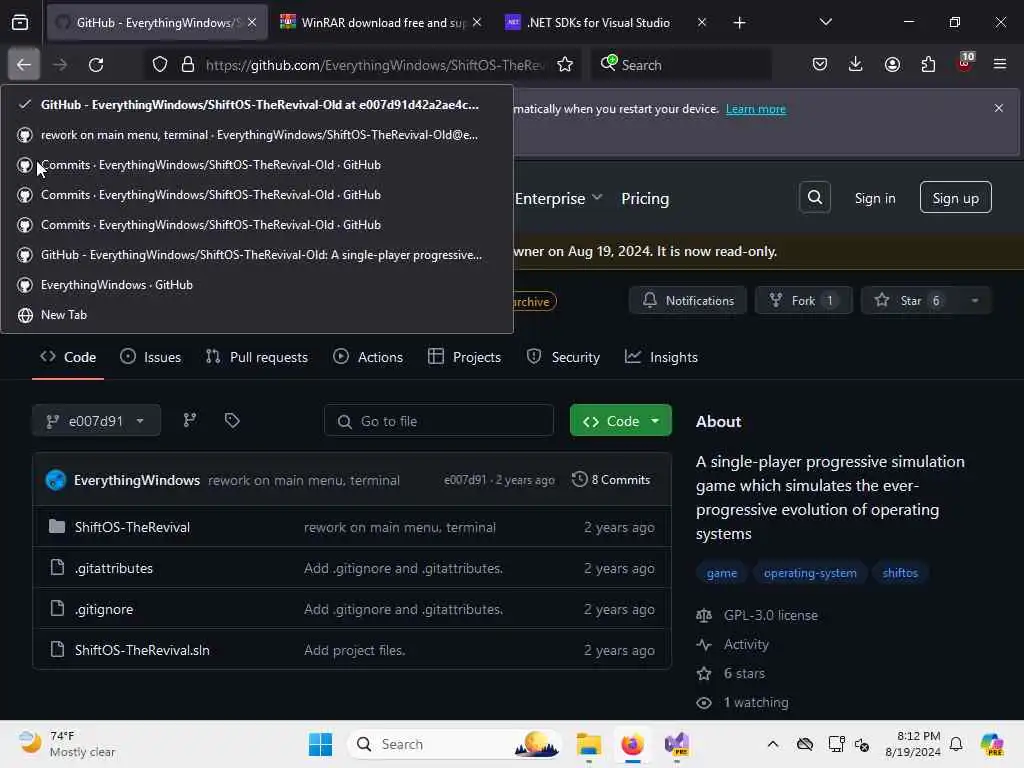
Task: Open the Pocket save icon
Action: 820,65
